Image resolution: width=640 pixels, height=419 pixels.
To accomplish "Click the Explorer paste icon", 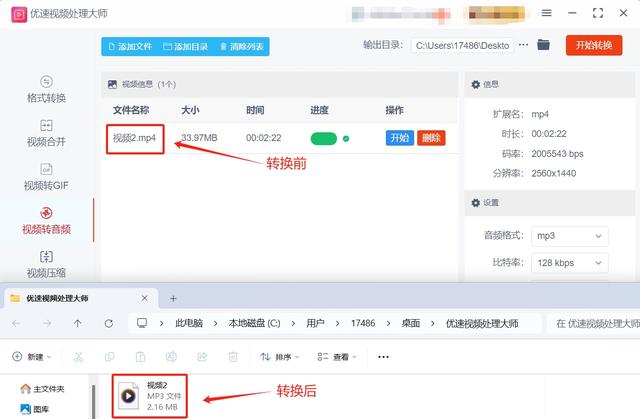I will click(140, 357).
